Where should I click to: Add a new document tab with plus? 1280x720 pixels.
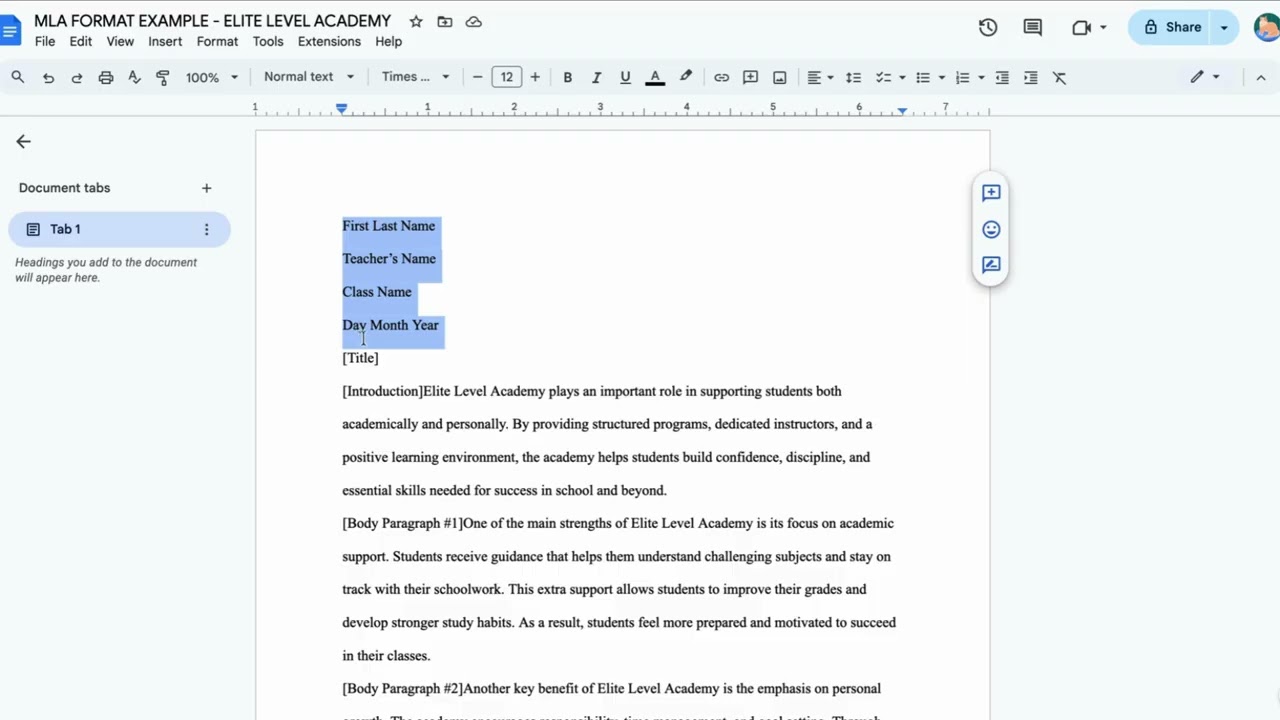pos(206,188)
